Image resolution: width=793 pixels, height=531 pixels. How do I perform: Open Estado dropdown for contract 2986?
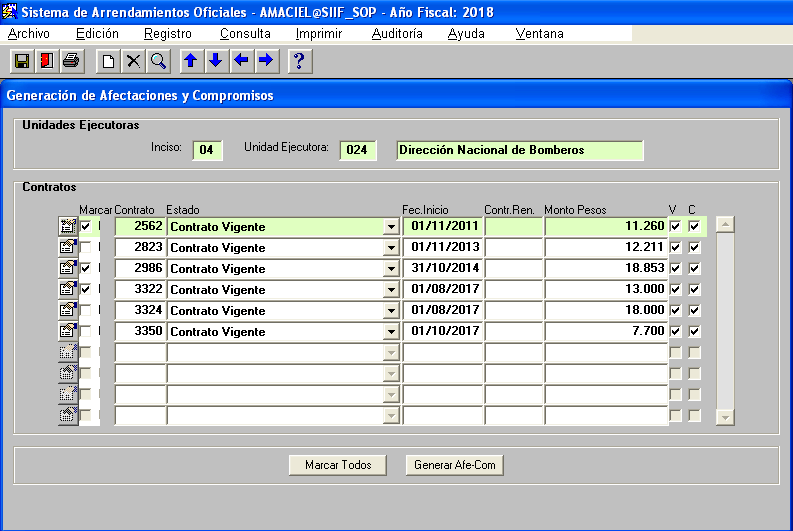pyautogui.click(x=391, y=269)
